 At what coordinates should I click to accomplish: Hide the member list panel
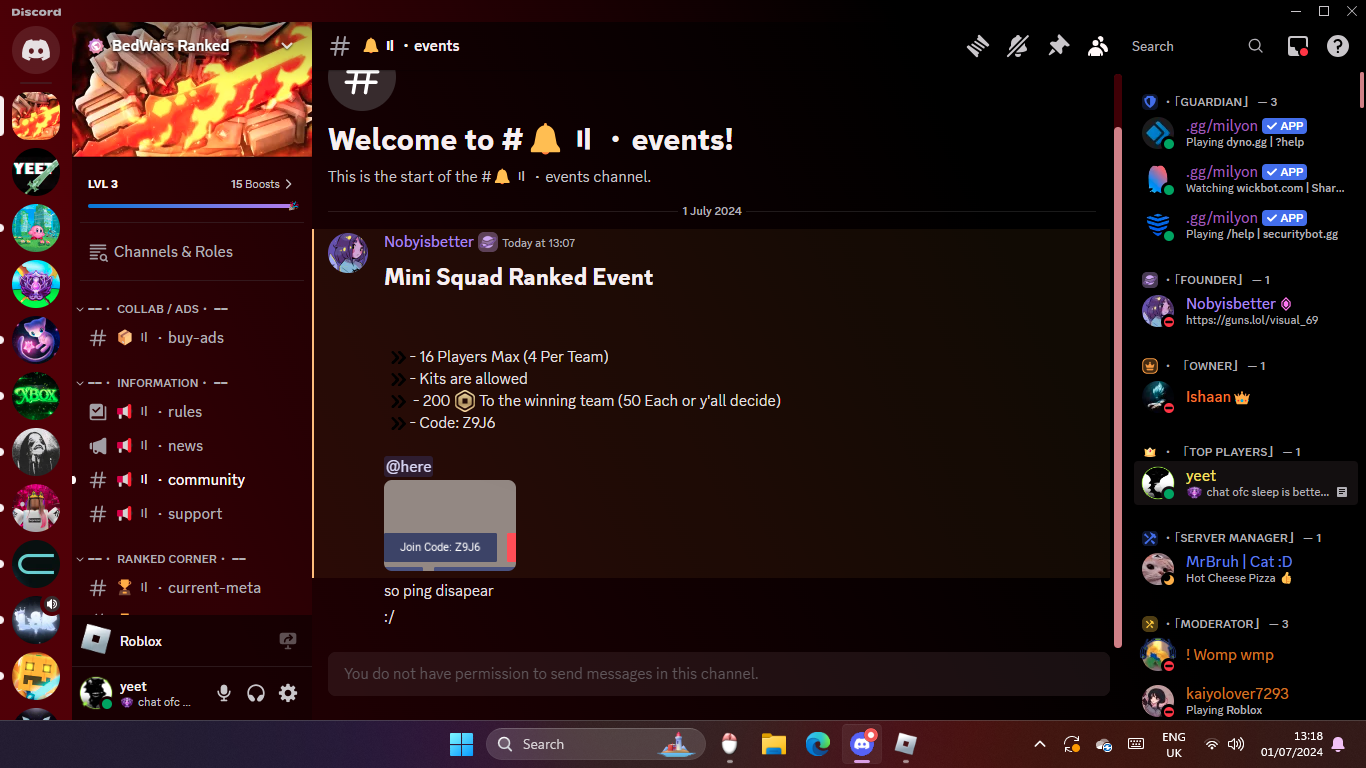1098,46
